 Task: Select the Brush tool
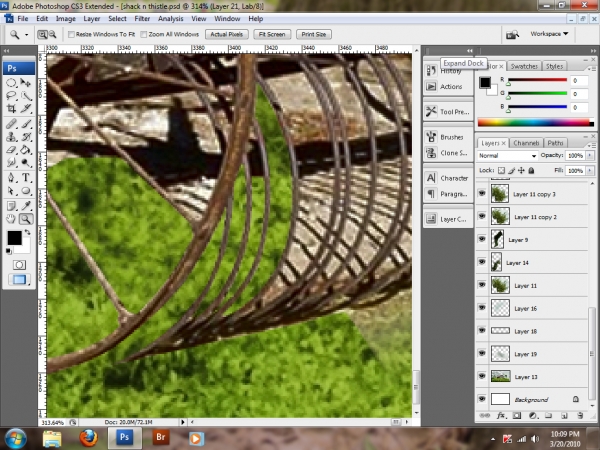tap(26, 124)
